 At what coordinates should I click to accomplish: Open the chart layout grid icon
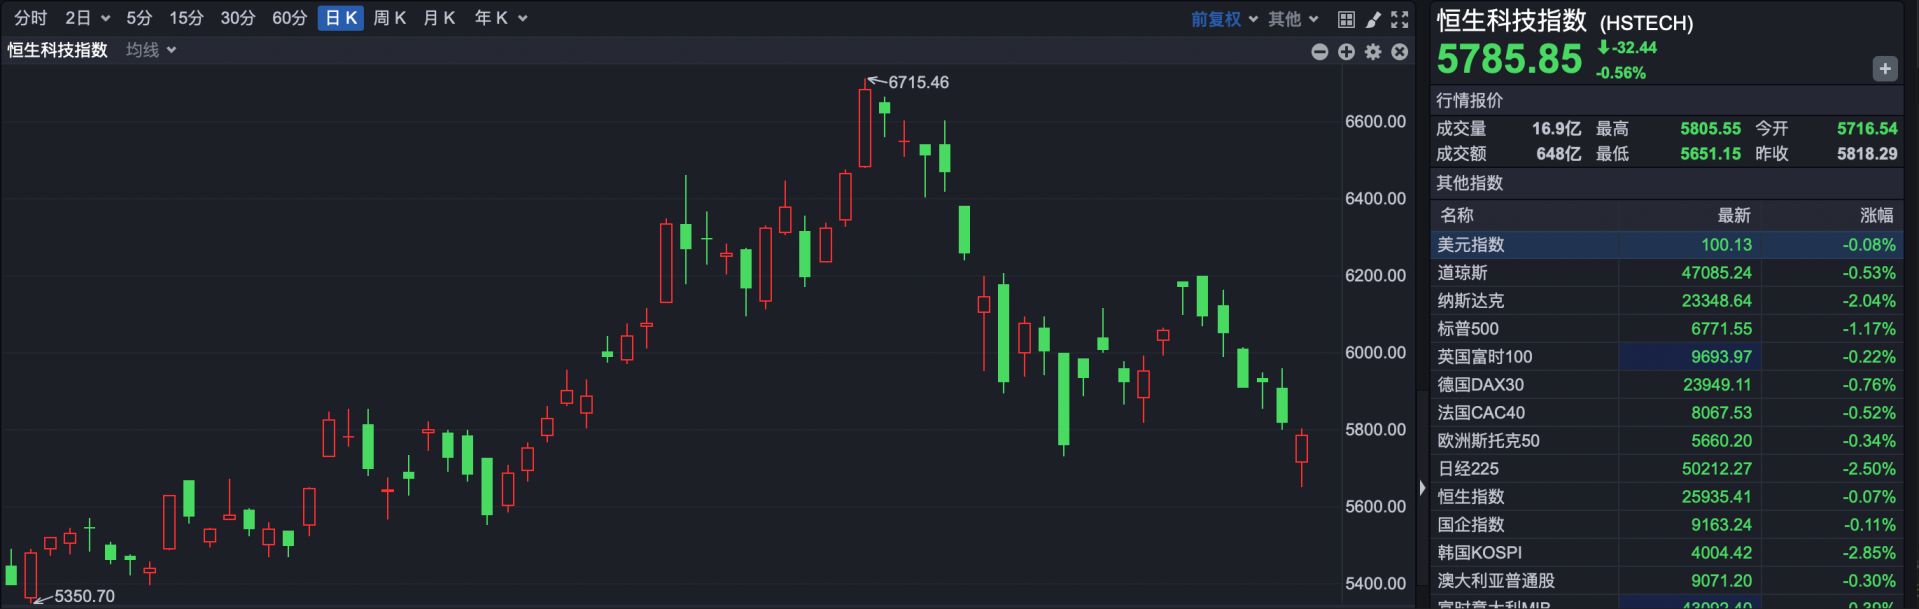pyautogui.click(x=1346, y=19)
